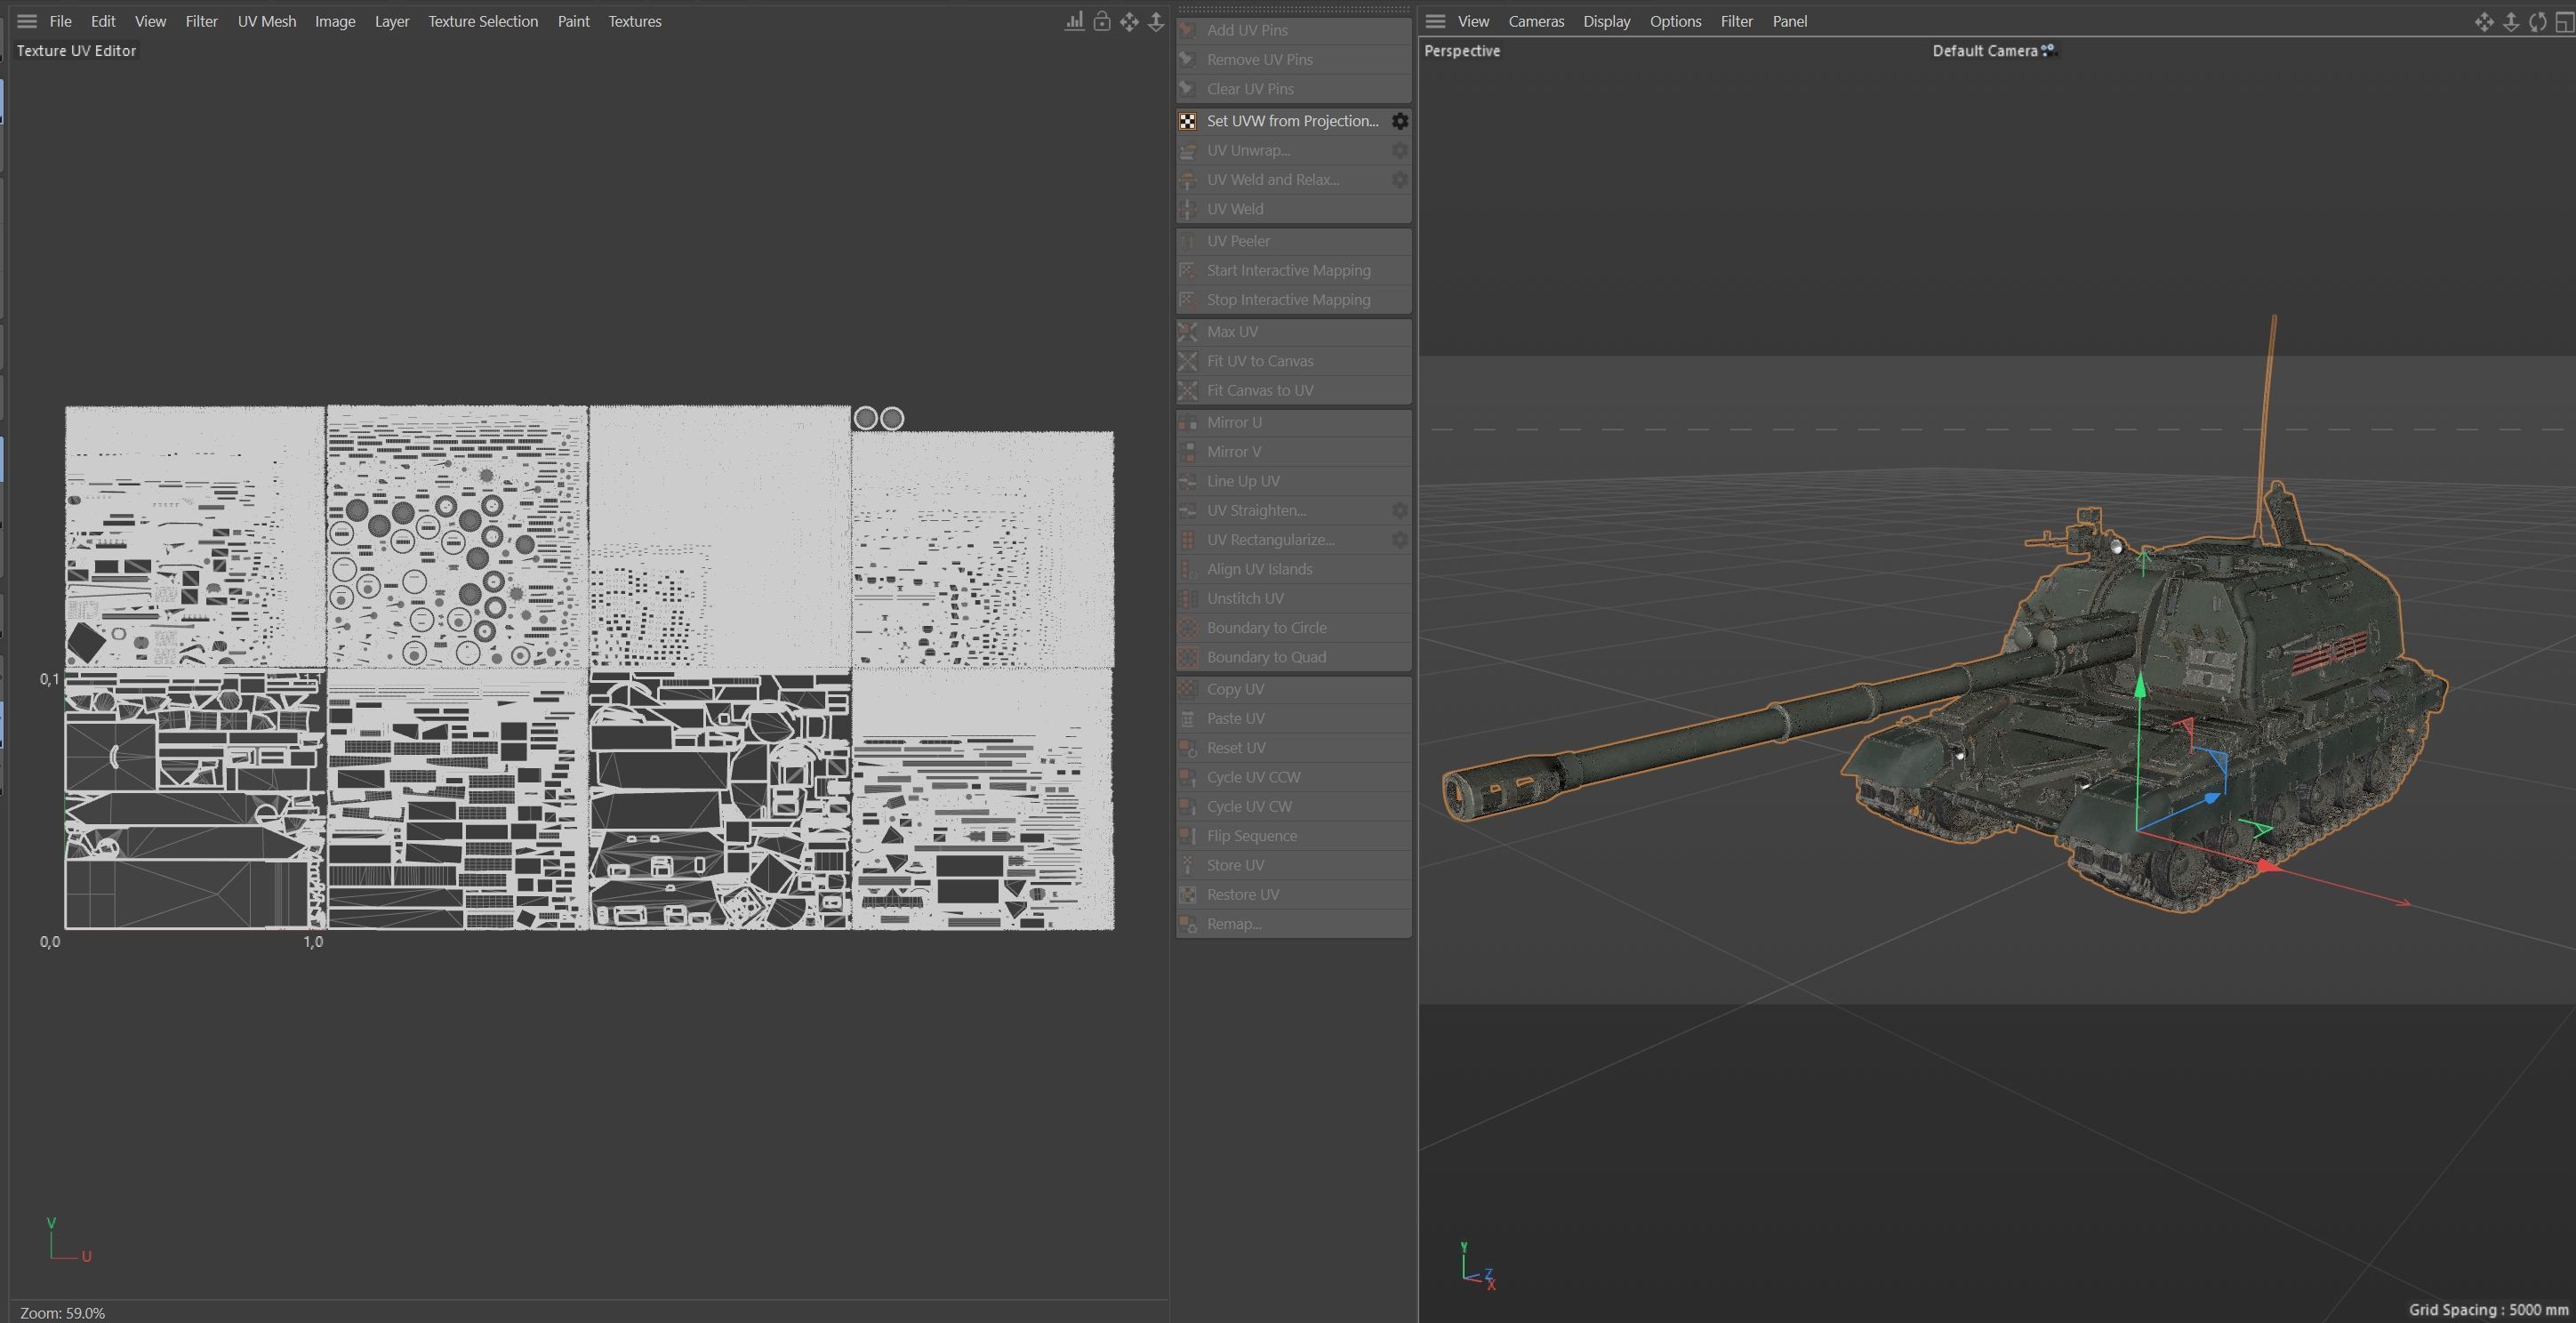Click the Default Camera link icon
This screenshot has width=2576, height=1323.
pyautogui.click(x=2048, y=50)
